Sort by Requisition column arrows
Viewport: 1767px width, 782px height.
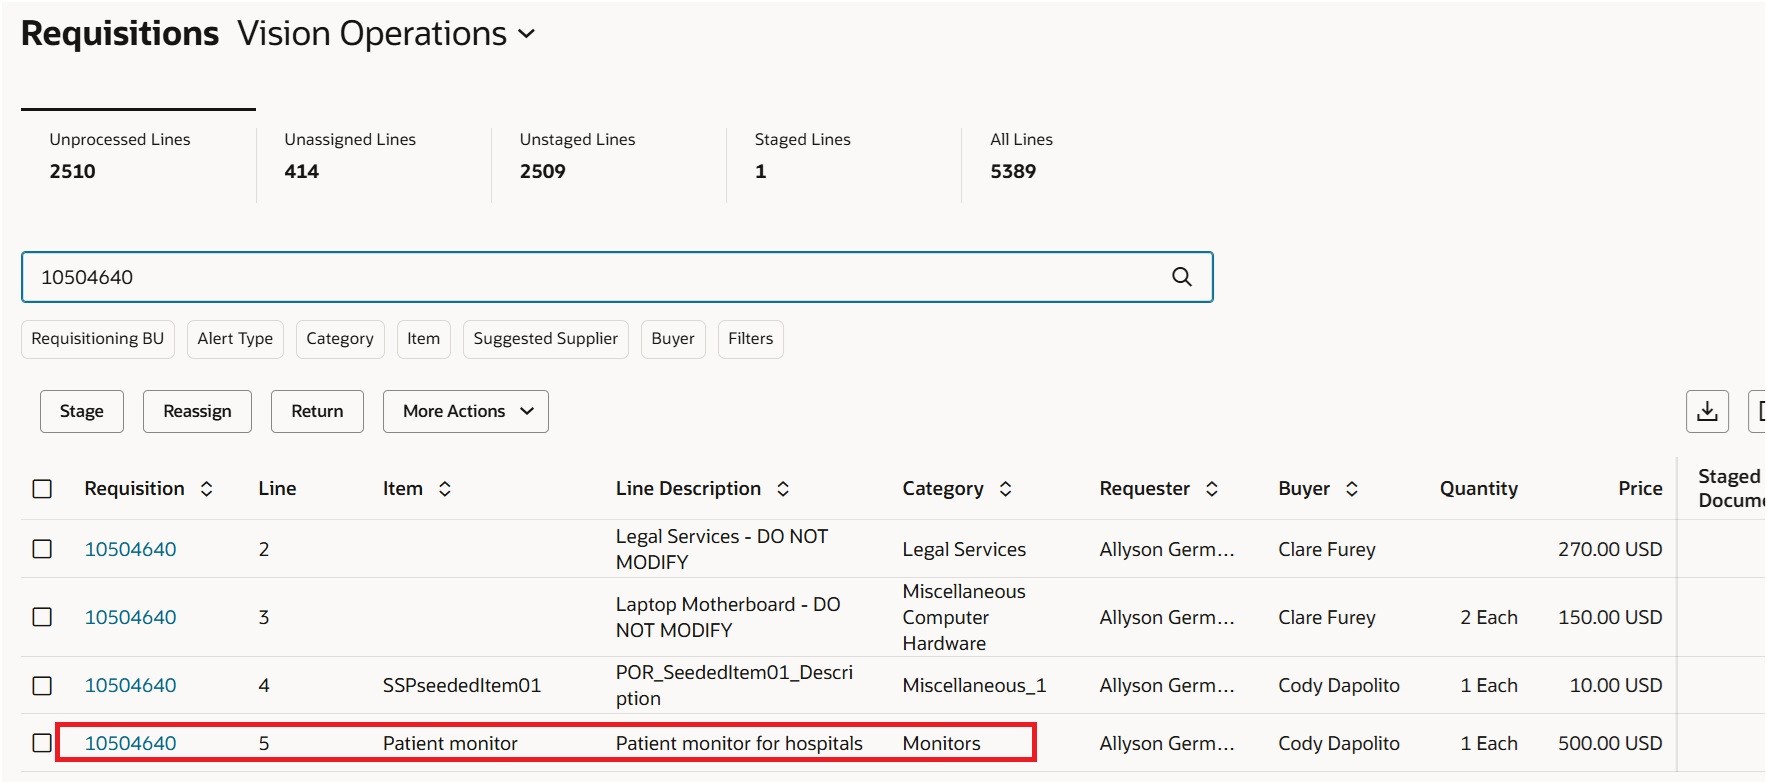[x=206, y=489]
